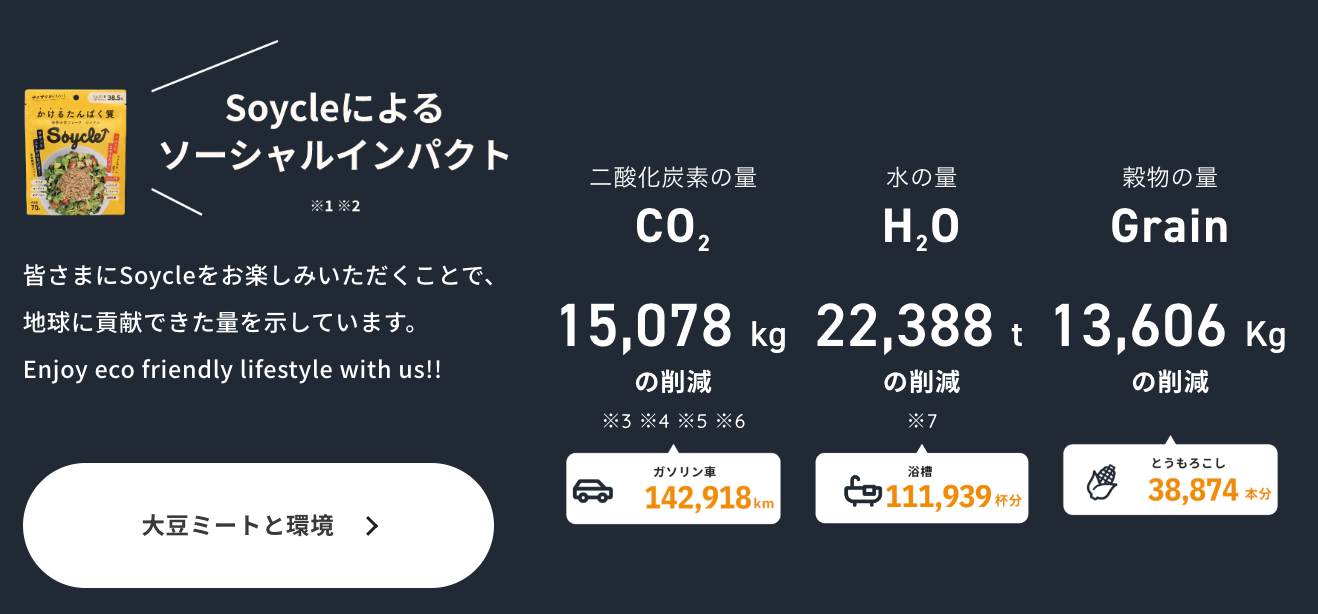
Task: Click the 15,078 kg reduction figure
Action: point(672,328)
